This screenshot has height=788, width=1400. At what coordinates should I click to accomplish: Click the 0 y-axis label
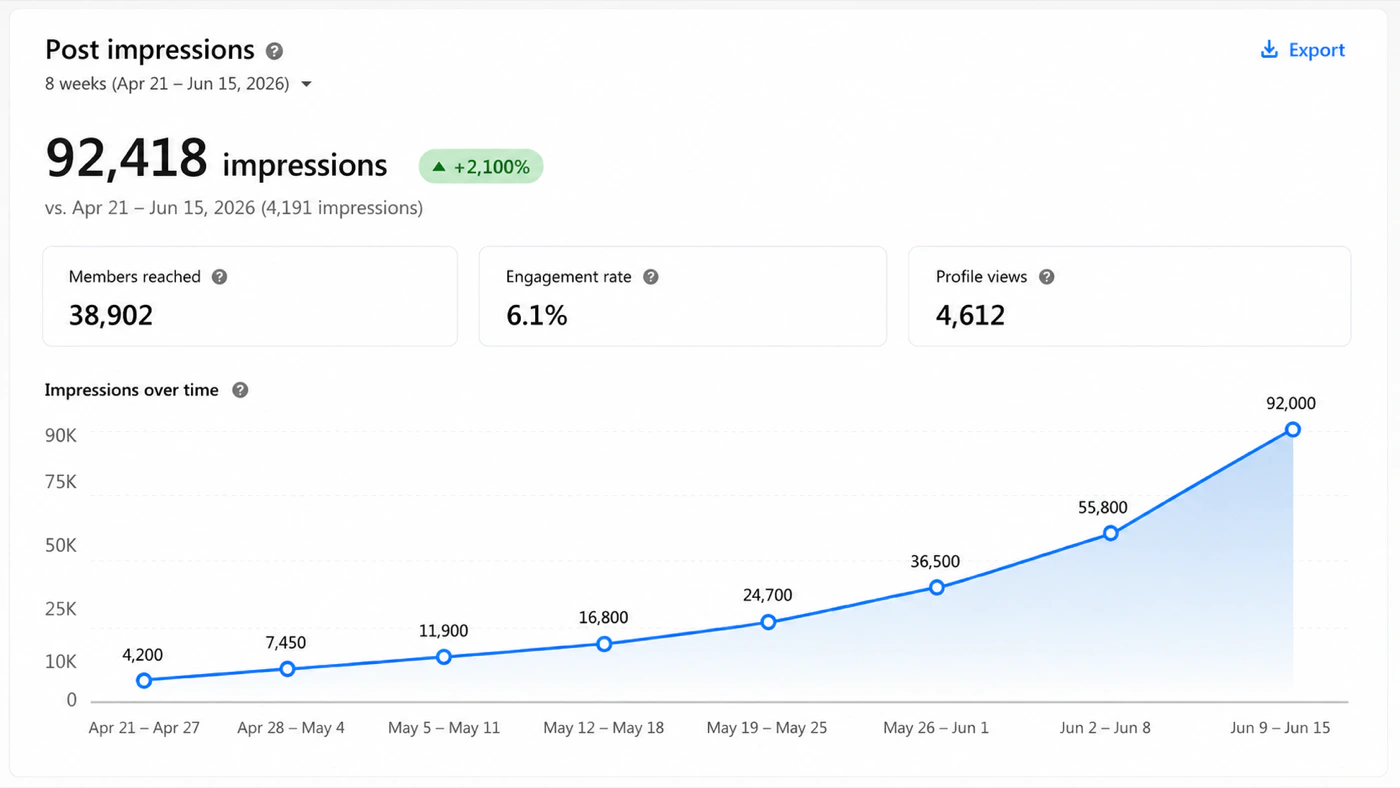pos(71,700)
